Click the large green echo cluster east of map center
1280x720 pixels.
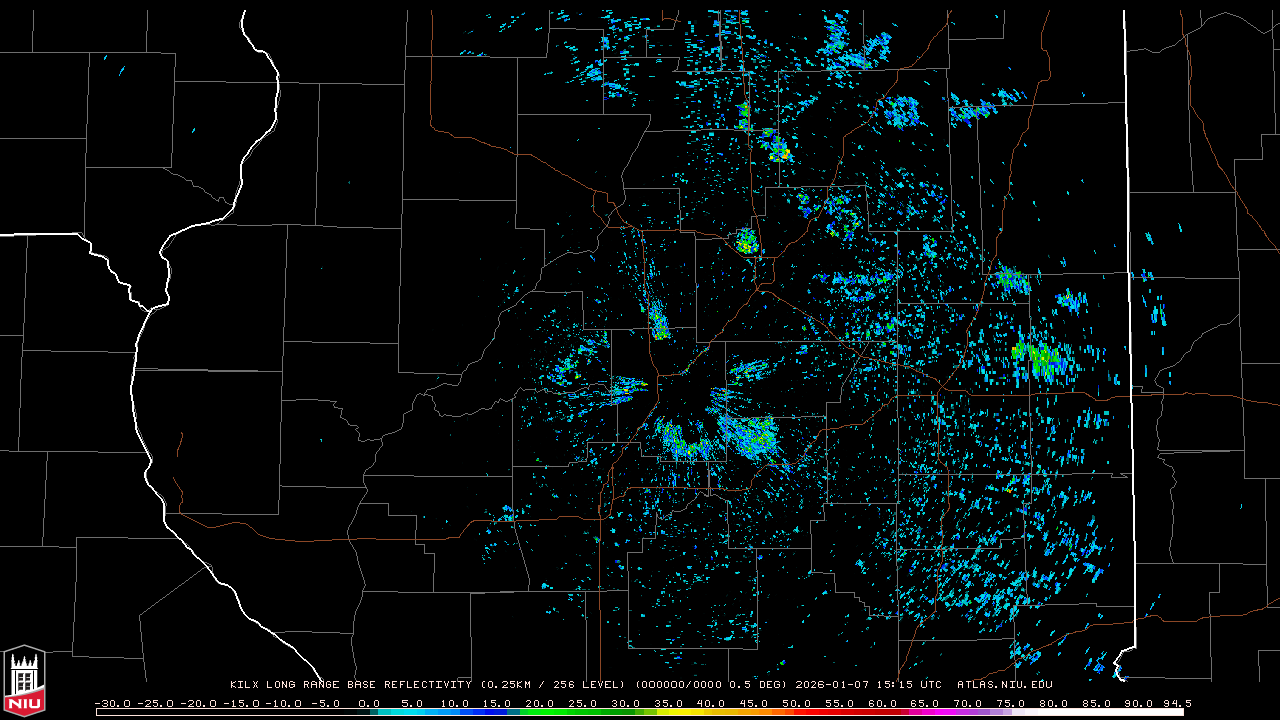[1038, 357]
